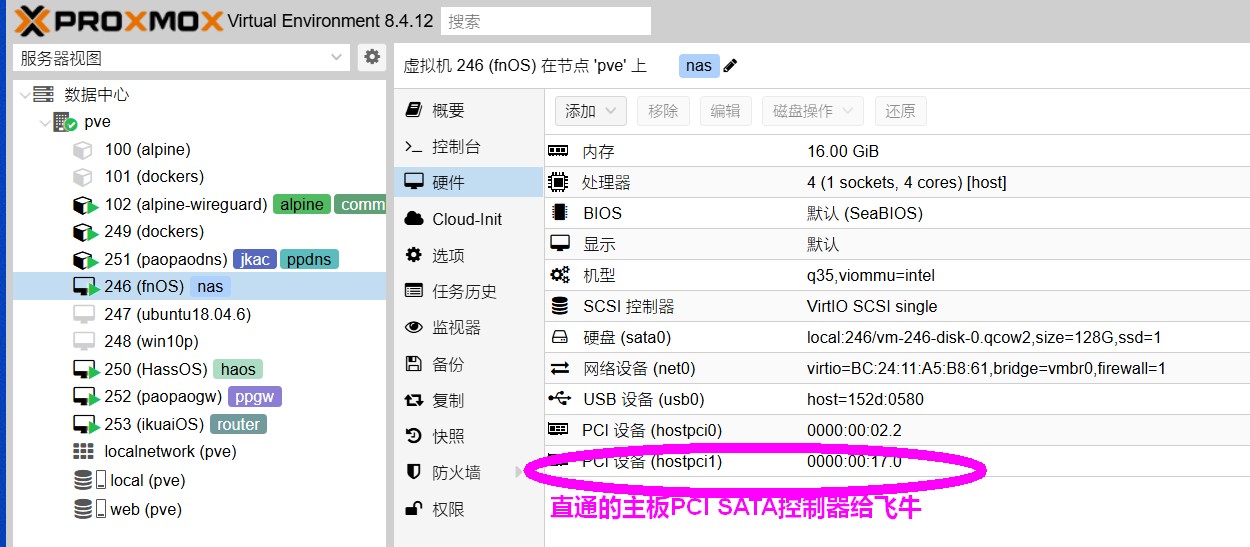Select container 102 (alpine-wireguard)
The image size is (1250, 547).
point(185,204)
